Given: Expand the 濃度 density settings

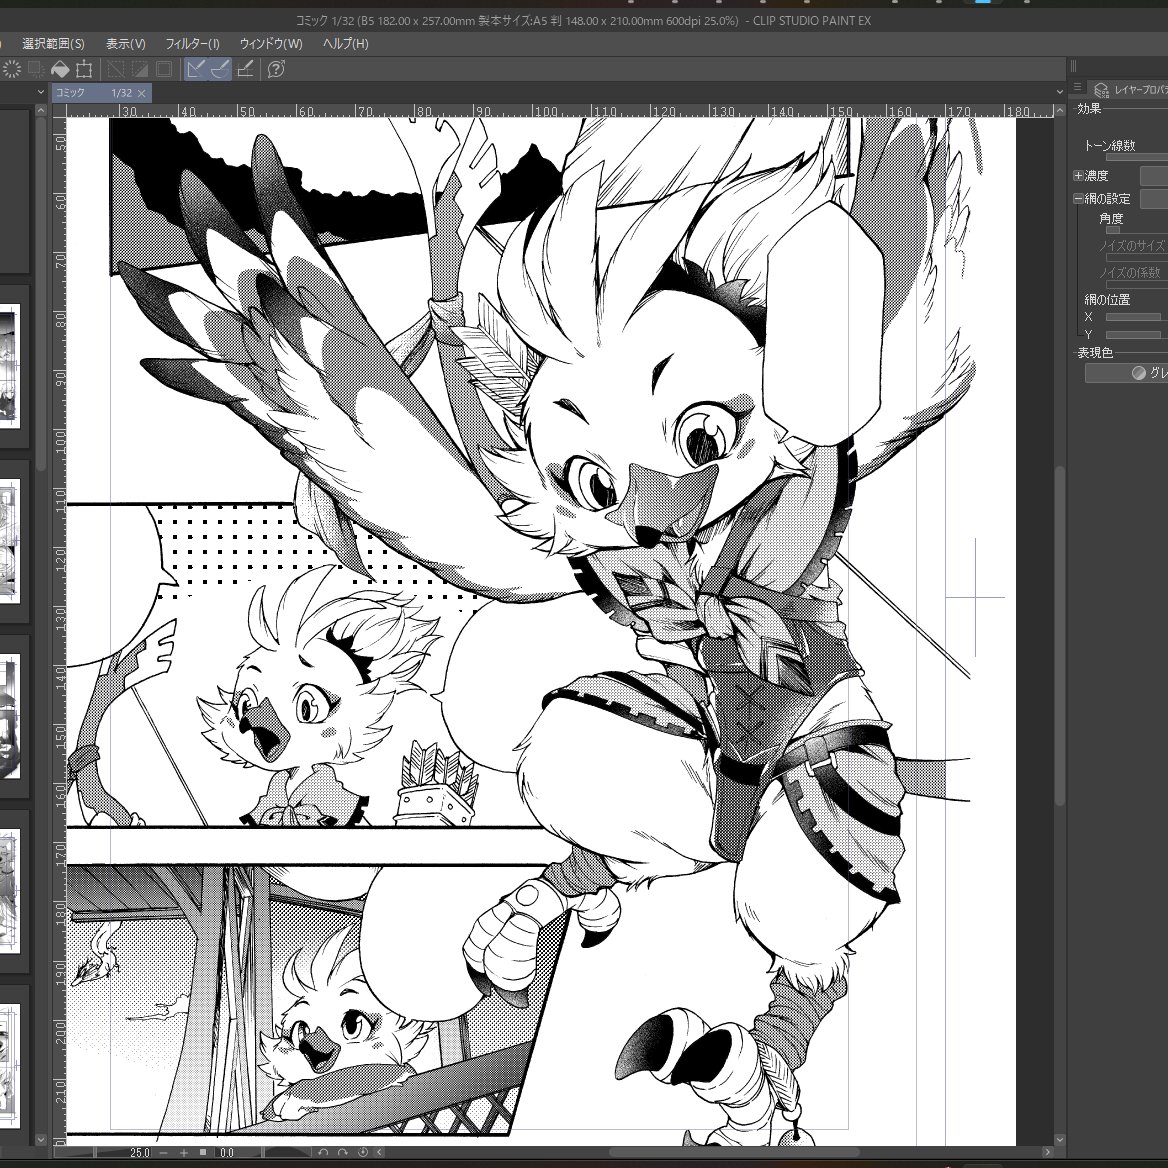Looking at the screenshot, I should (x=1078, y=176).
